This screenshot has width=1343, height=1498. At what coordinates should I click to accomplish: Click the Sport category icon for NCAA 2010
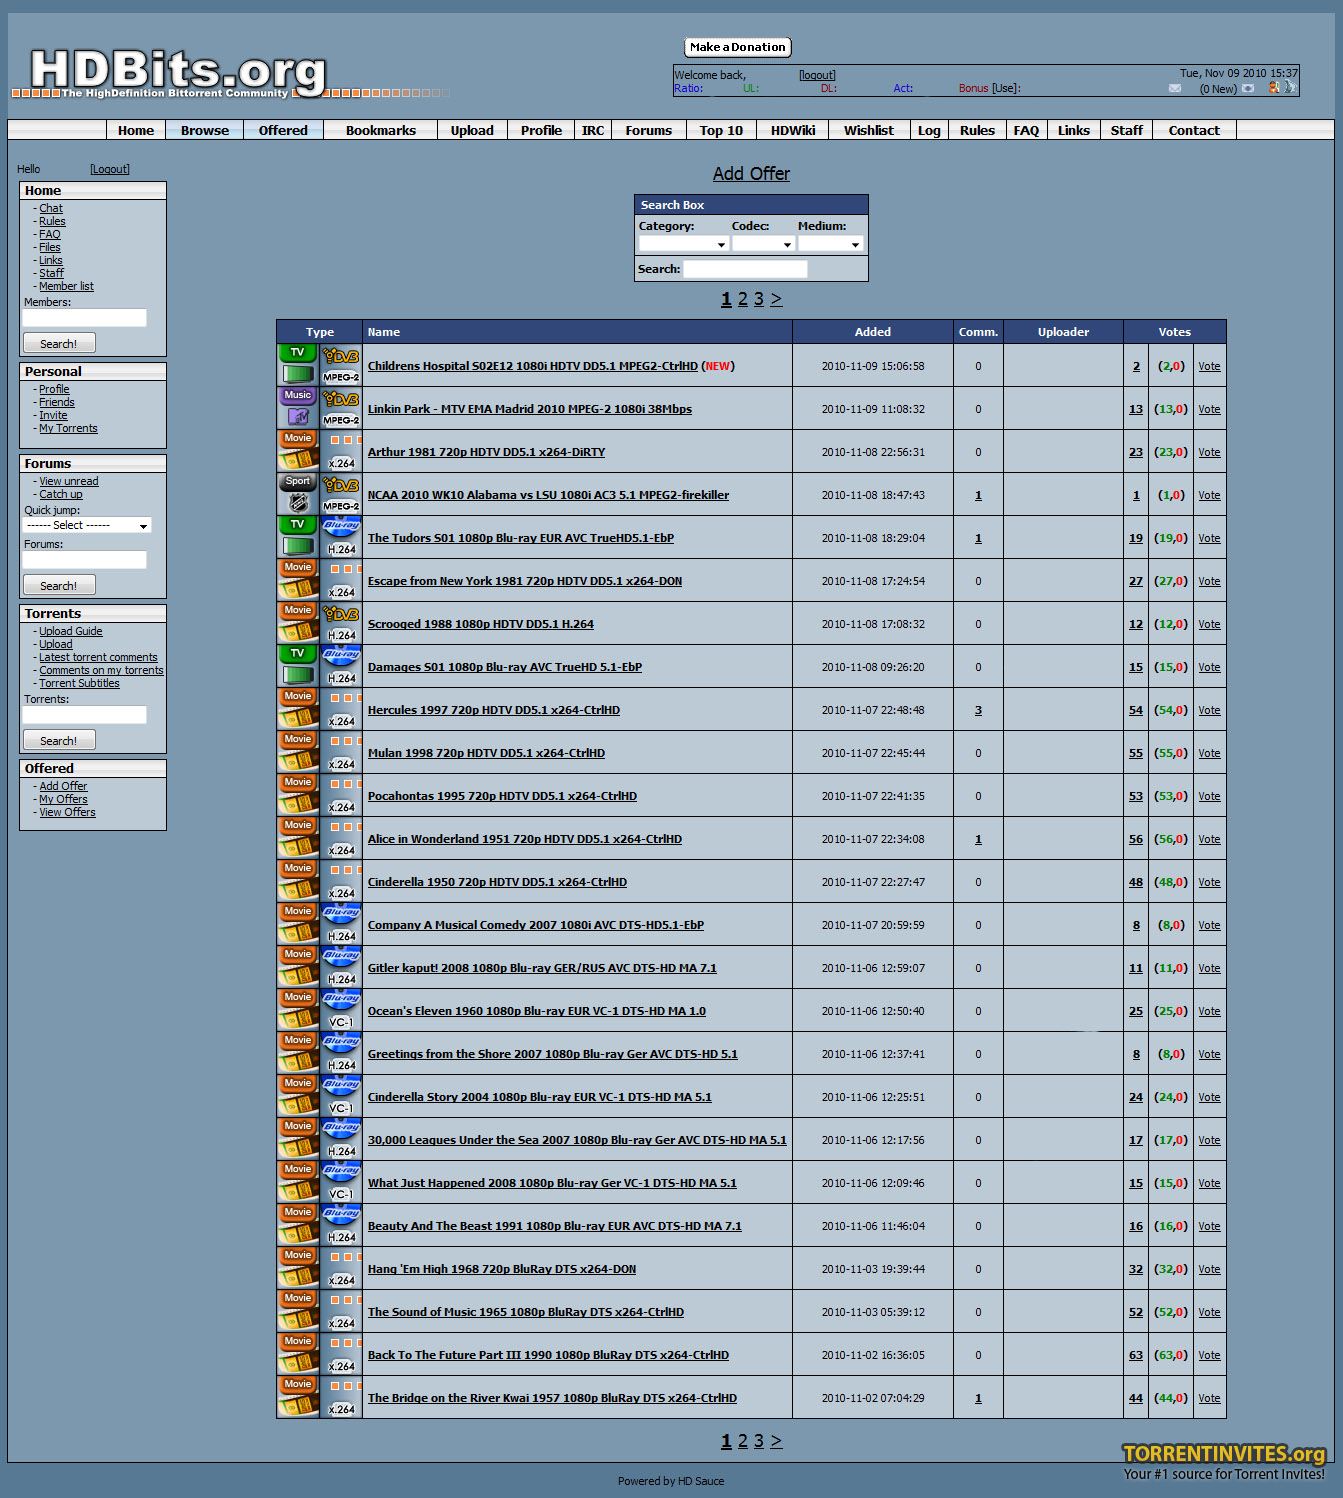coord(298,494)
